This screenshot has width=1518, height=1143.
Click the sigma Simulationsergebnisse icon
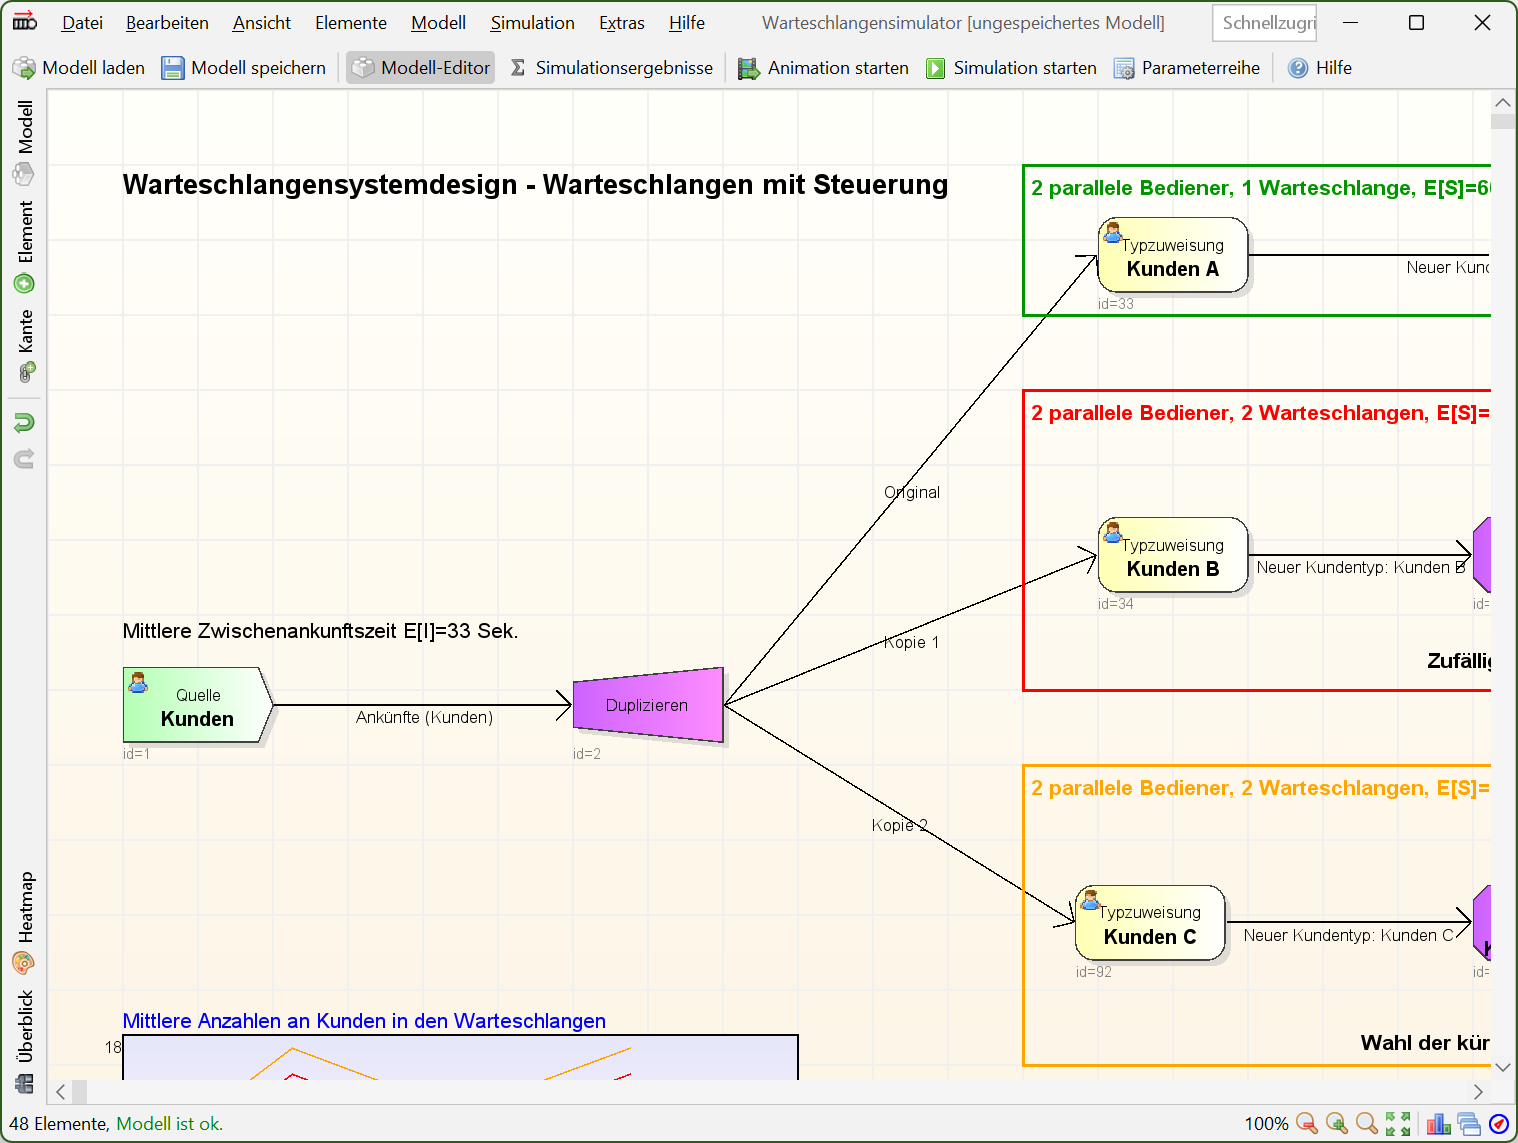(x=518, y=68)
